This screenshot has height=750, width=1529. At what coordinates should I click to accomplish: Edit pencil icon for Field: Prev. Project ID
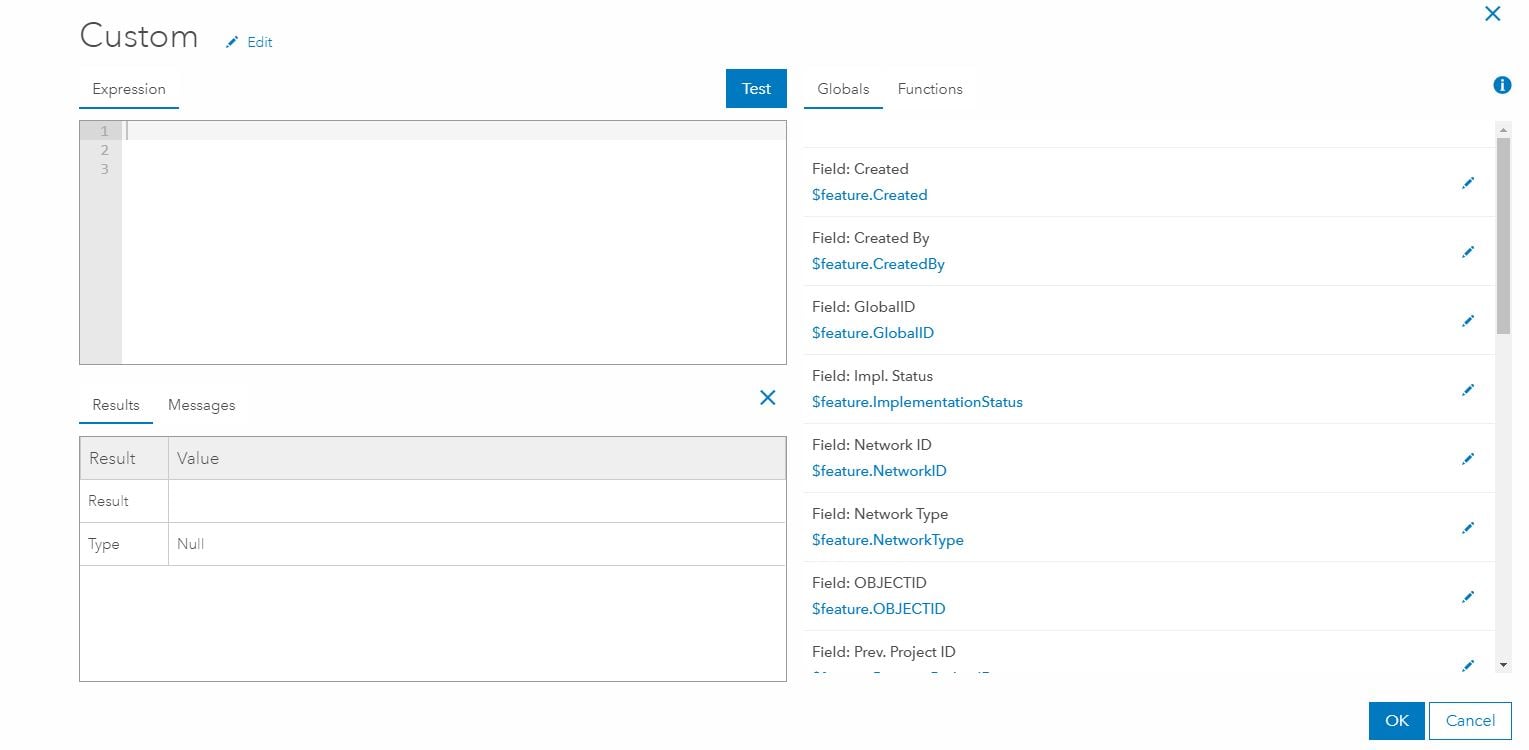pos(1468,666)
